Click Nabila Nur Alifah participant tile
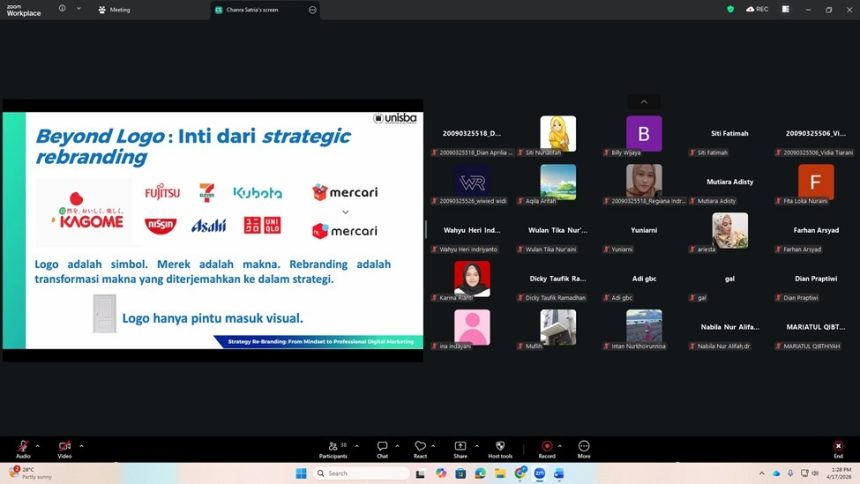 729,327
